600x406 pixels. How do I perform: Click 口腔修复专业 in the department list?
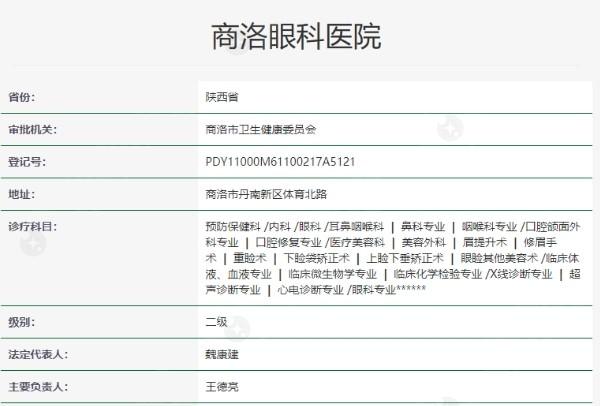(x=289, y=242)
